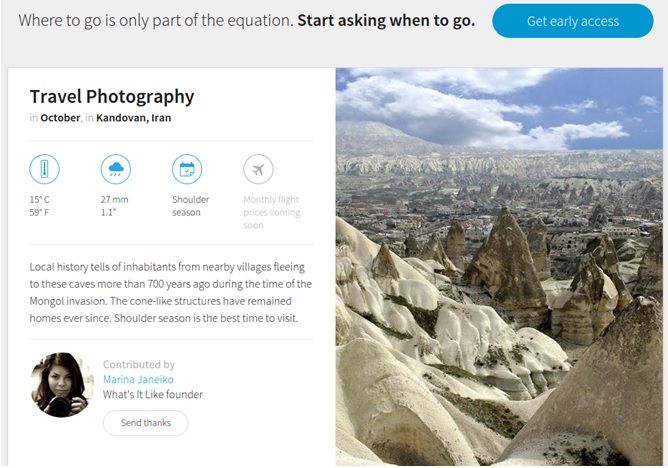Click the Get early access button

[572, 21]
